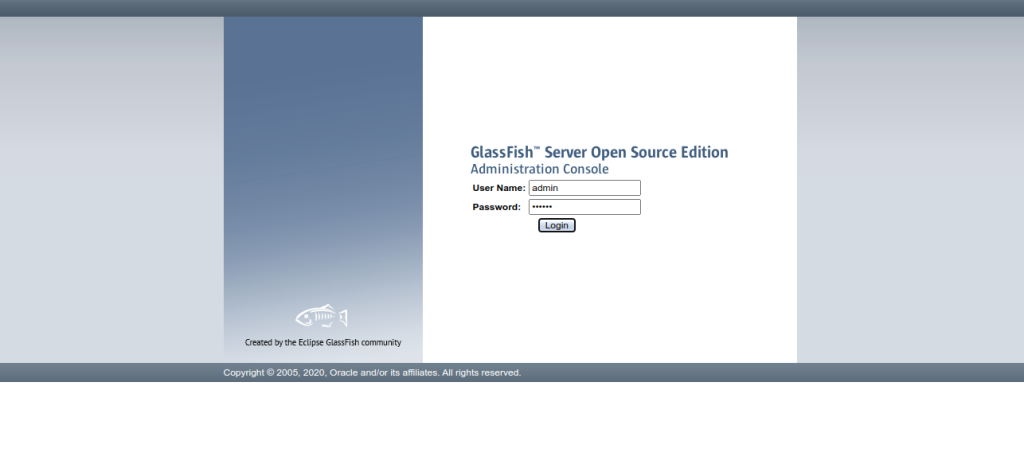1024x464 pixels.
Task: Focus the Password input field
Action: (x=584, y=207)
